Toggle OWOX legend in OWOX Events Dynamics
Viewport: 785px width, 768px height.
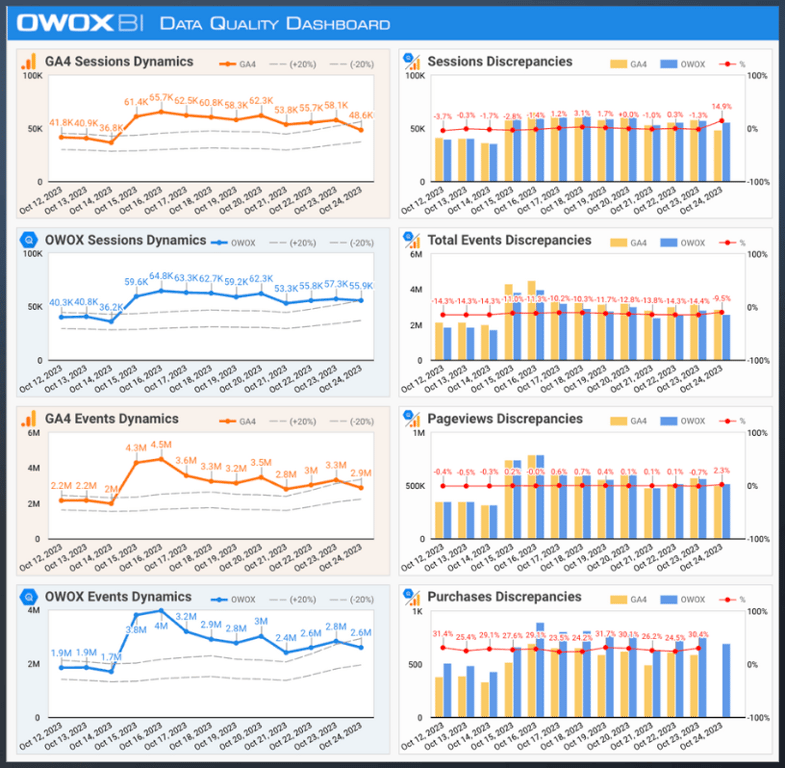(x=233, y=600)
